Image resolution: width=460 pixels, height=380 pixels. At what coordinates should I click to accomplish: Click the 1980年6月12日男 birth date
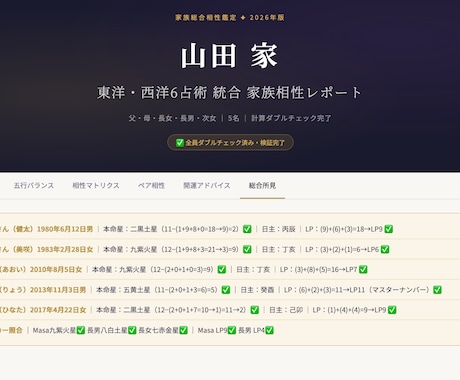pos(65,229)
